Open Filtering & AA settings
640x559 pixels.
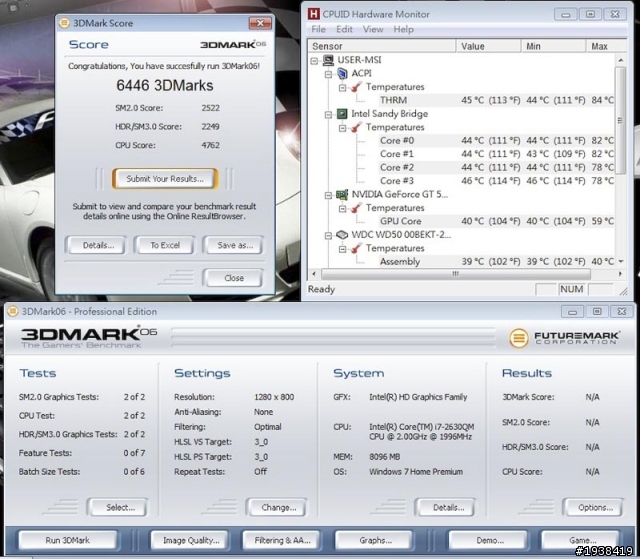point(282,540)
